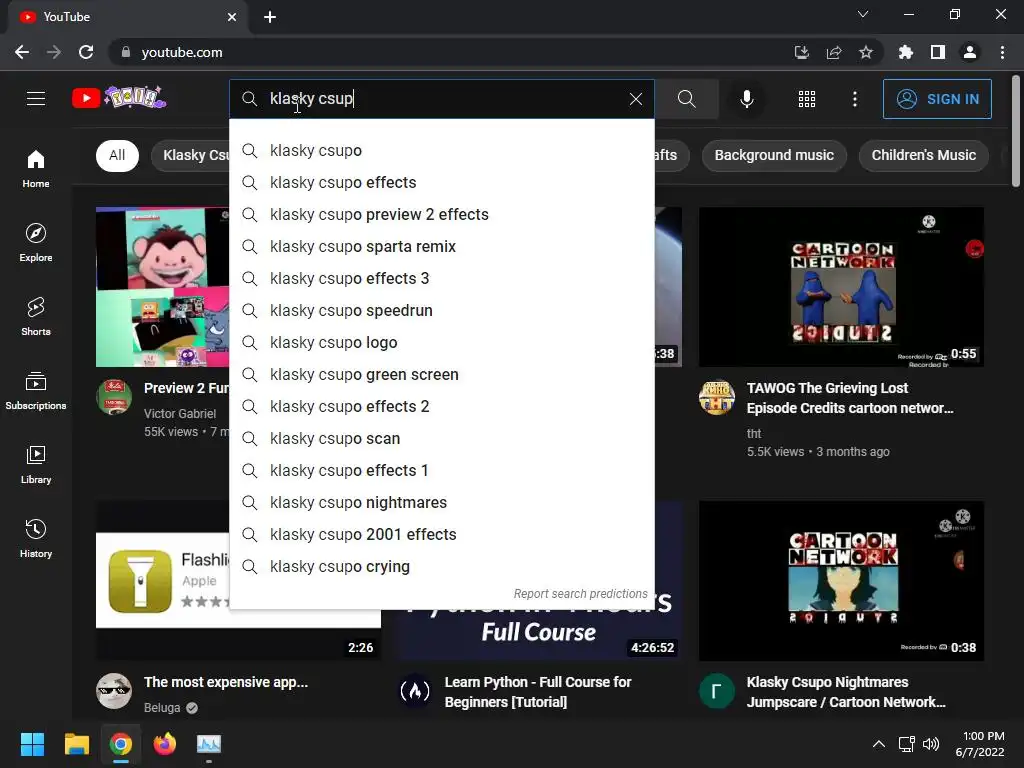This screenshot has height=768, width=1024.
Task: Choose suggestion 'klasky csupo'
Action: tap(442, 150)
